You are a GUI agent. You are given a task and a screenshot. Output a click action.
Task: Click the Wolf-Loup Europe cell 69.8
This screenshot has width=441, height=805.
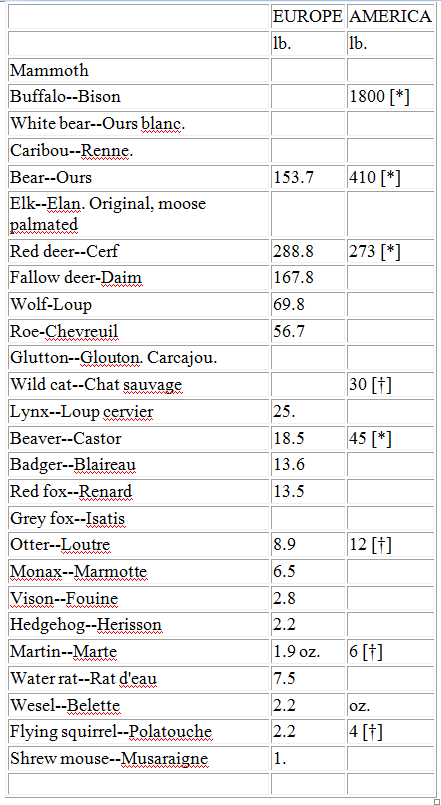(x=309, y=304)
